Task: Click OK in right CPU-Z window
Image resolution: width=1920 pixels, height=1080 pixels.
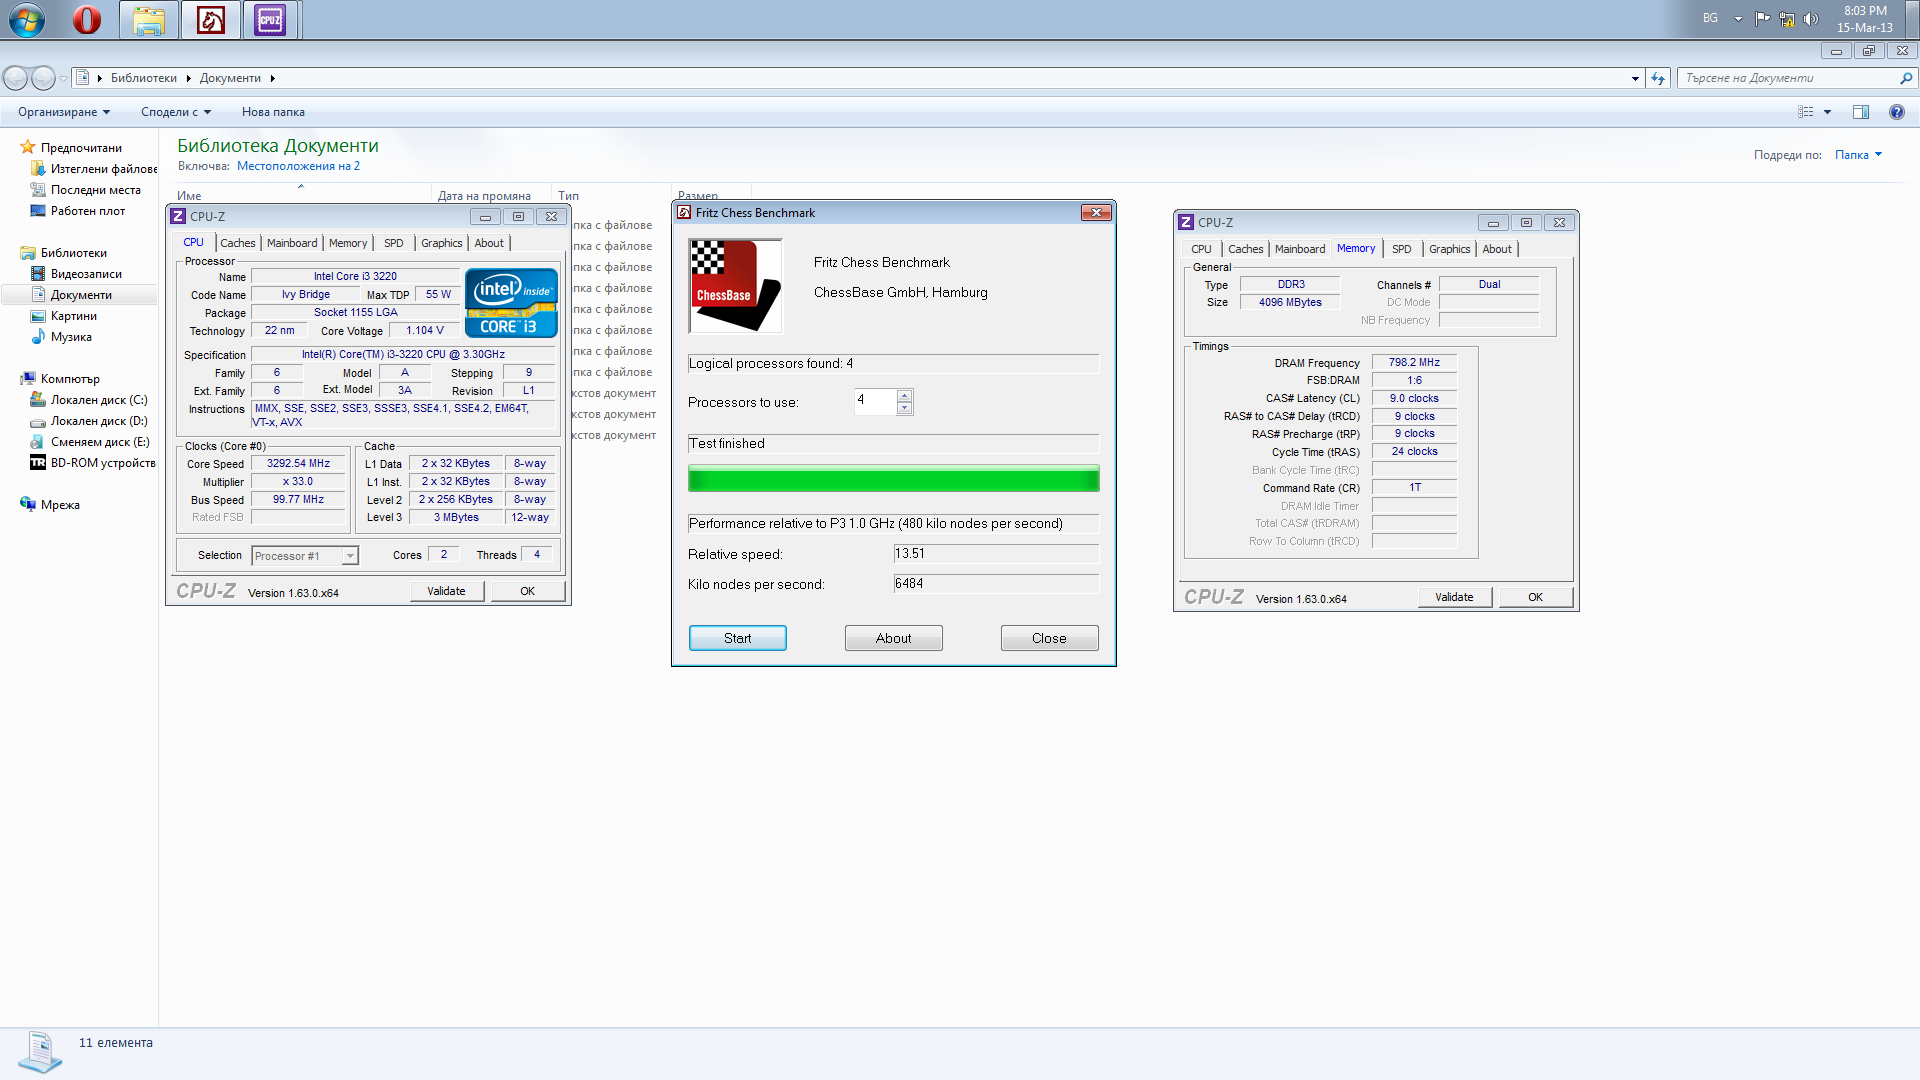Action: click(1535, 597)
